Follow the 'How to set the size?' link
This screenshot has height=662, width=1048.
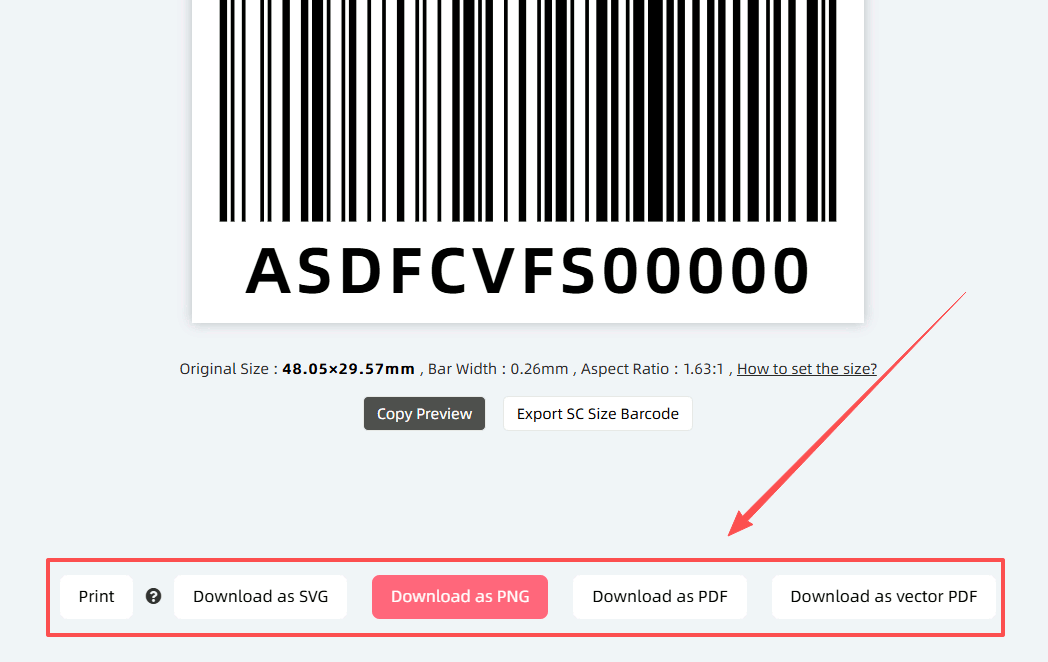click(807, 369)
